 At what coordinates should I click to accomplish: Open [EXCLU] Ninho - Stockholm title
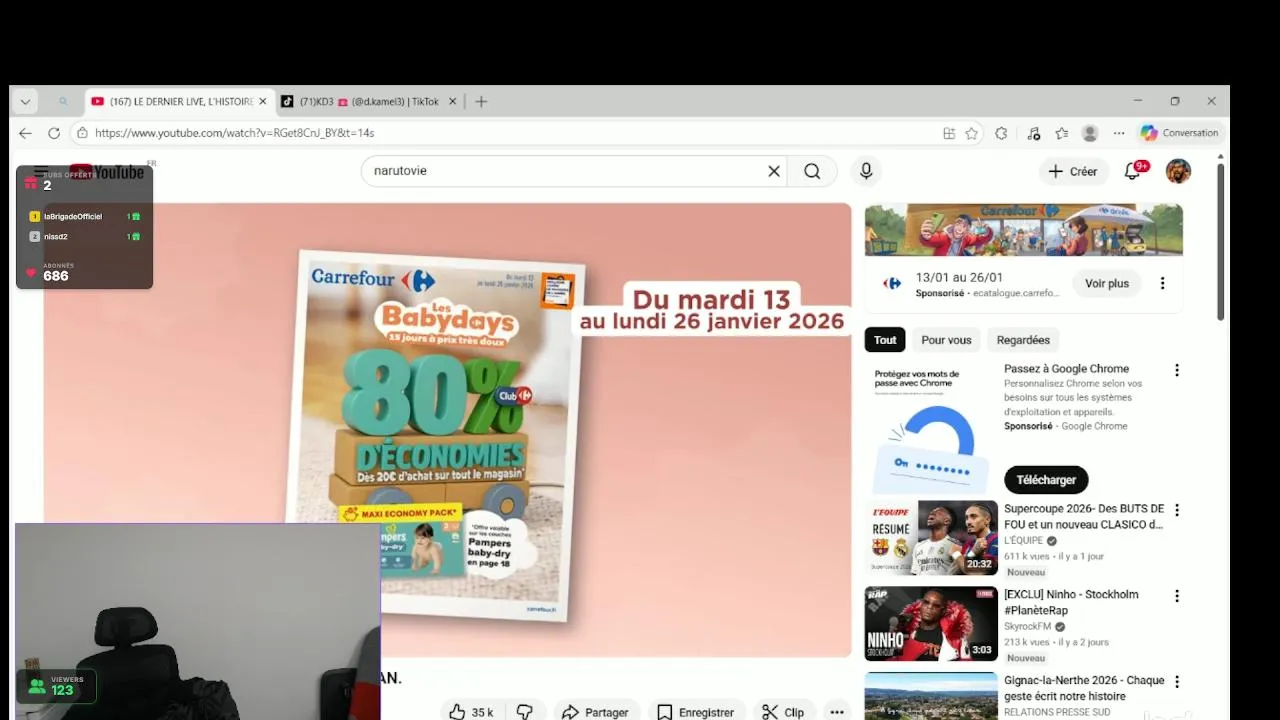[x=1071, y=602]
